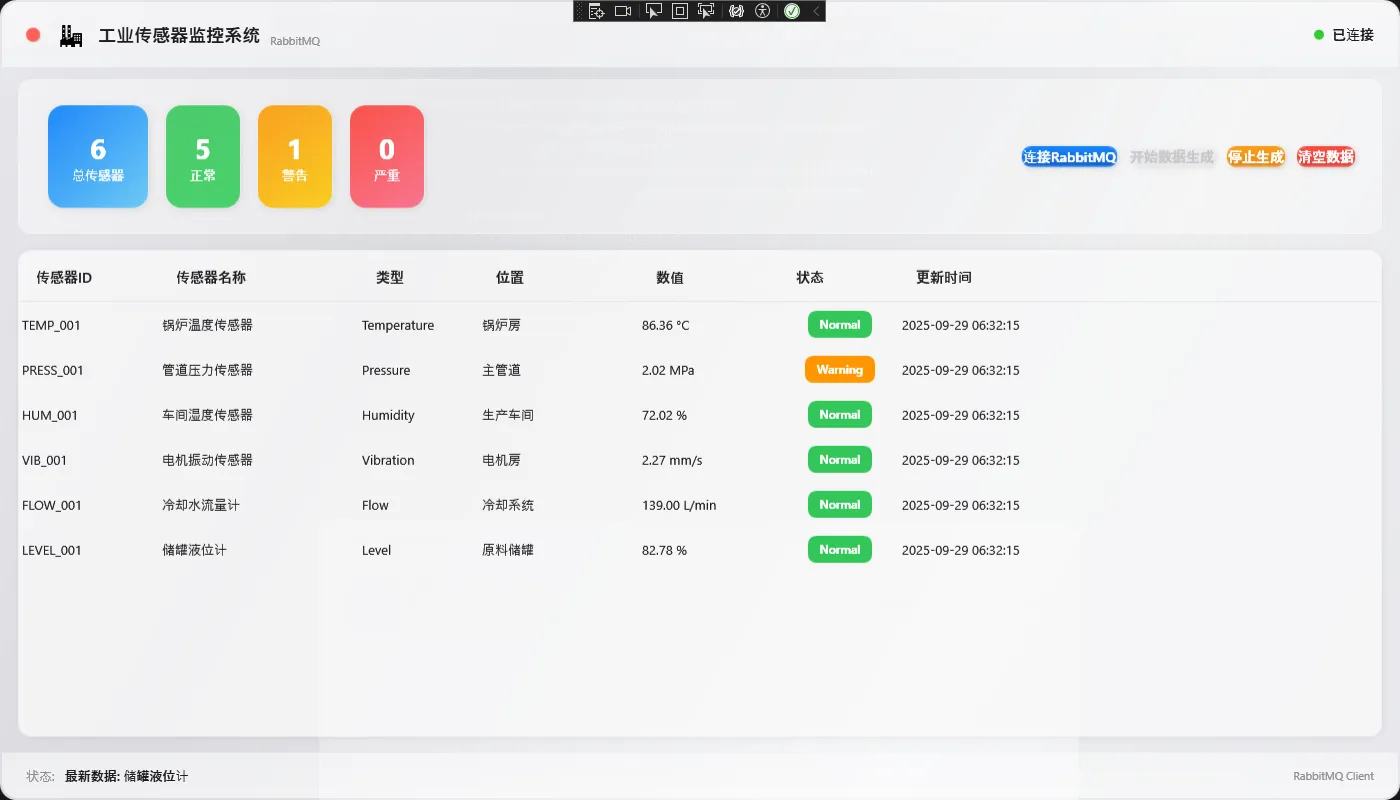This screenshot has height=800, width=1400.
Task: Collapse the debug toolbar with the chevron
Action: [816, 11]
